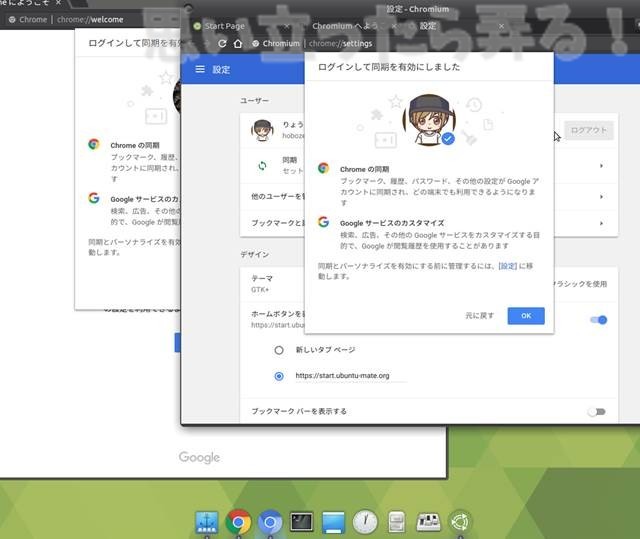This screenshot has height=539, width=640.
Task: Open the Ubuntu MATE logo icon in dock
Action: coord(460,522)
